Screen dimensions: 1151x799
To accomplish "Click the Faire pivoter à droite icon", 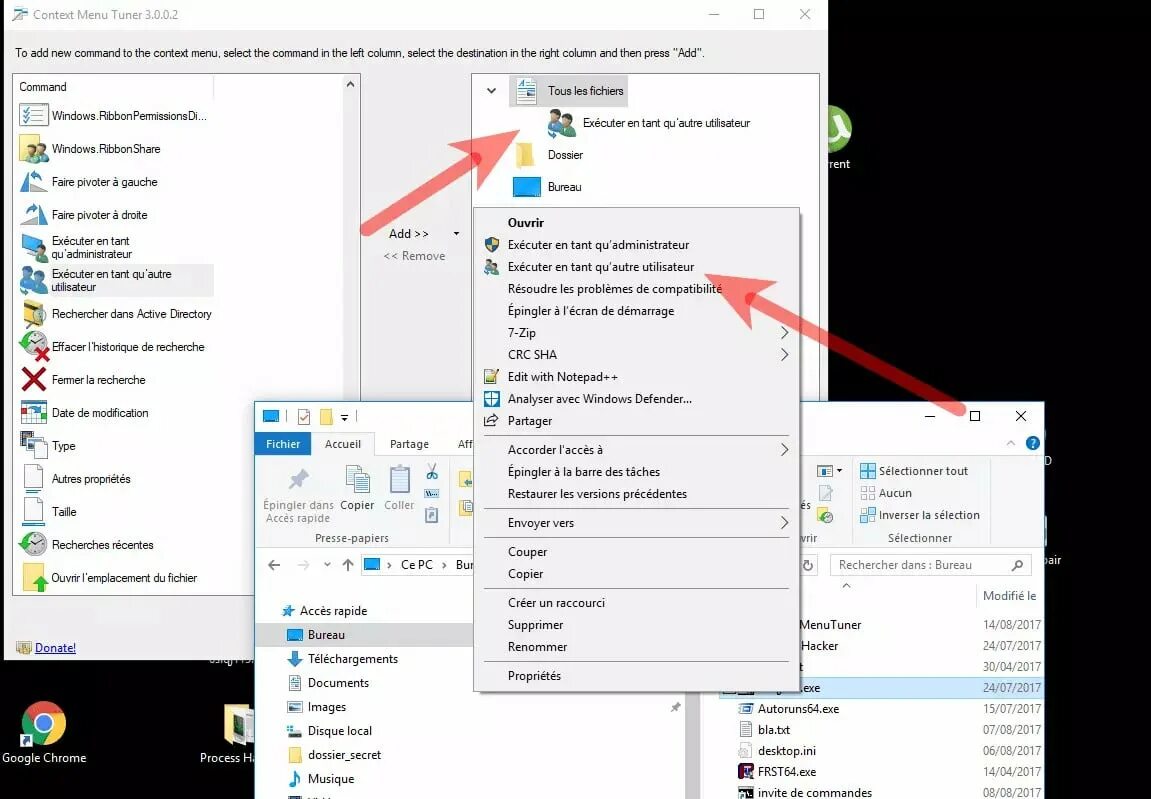I will [34, 214].
